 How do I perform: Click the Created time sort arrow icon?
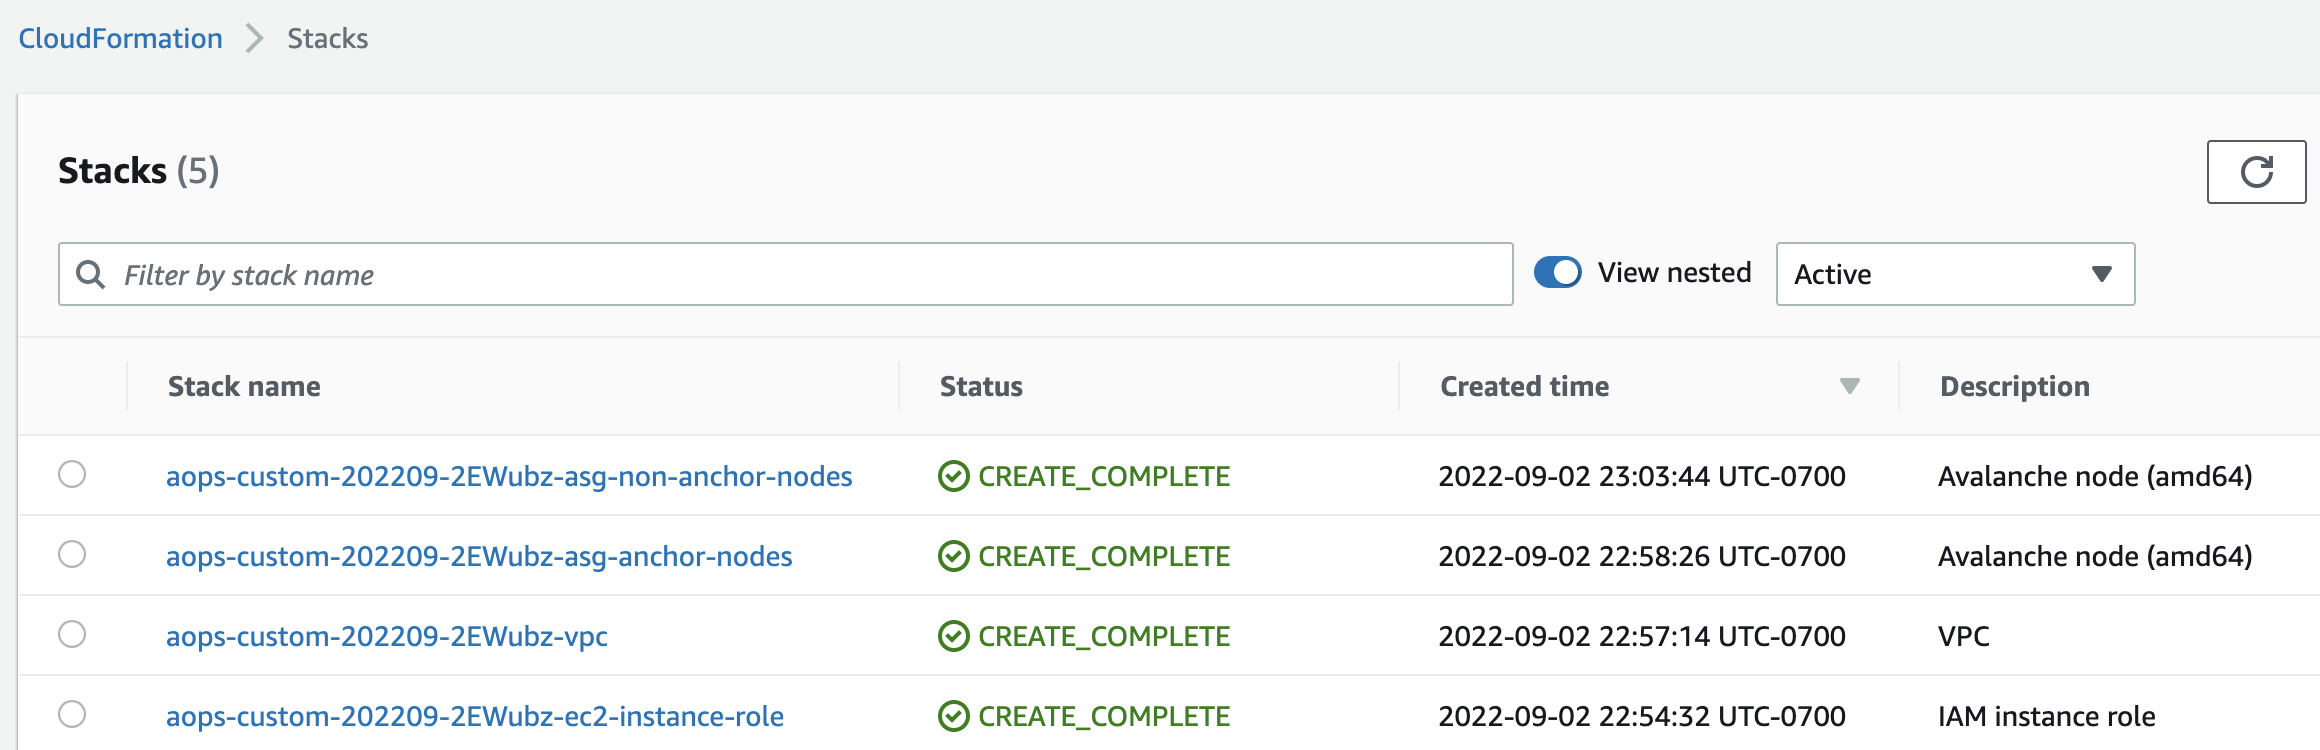(x=1849, y=386)
